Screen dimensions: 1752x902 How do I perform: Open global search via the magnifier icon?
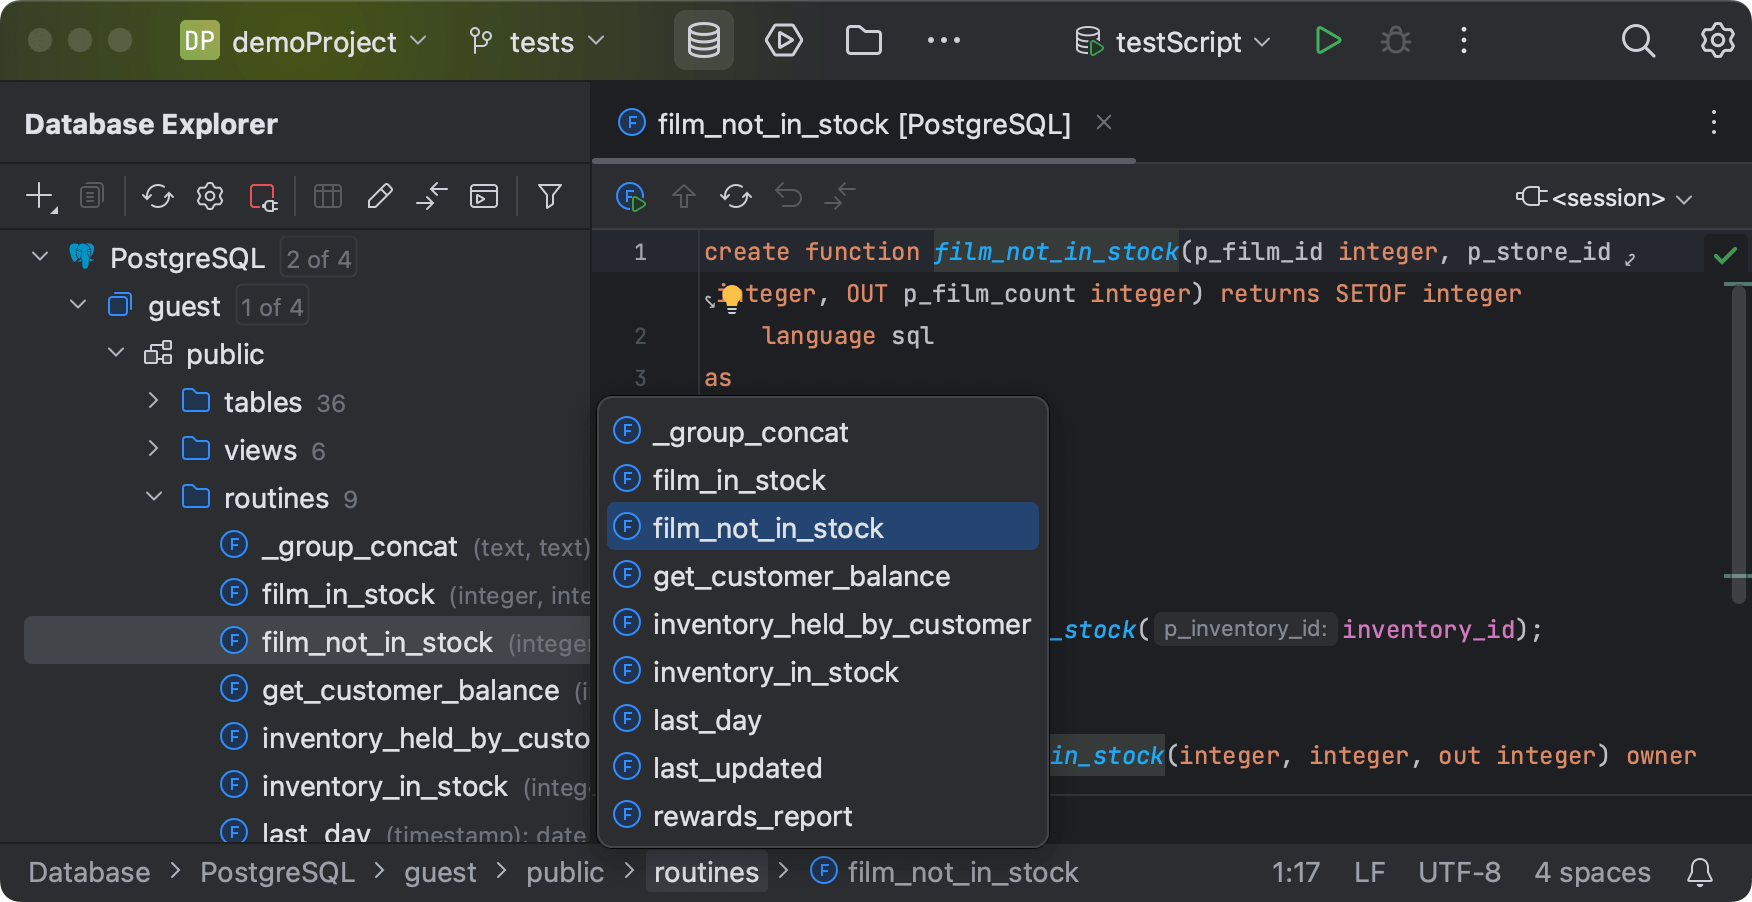pyautogui.click(x=1638, y=41)
